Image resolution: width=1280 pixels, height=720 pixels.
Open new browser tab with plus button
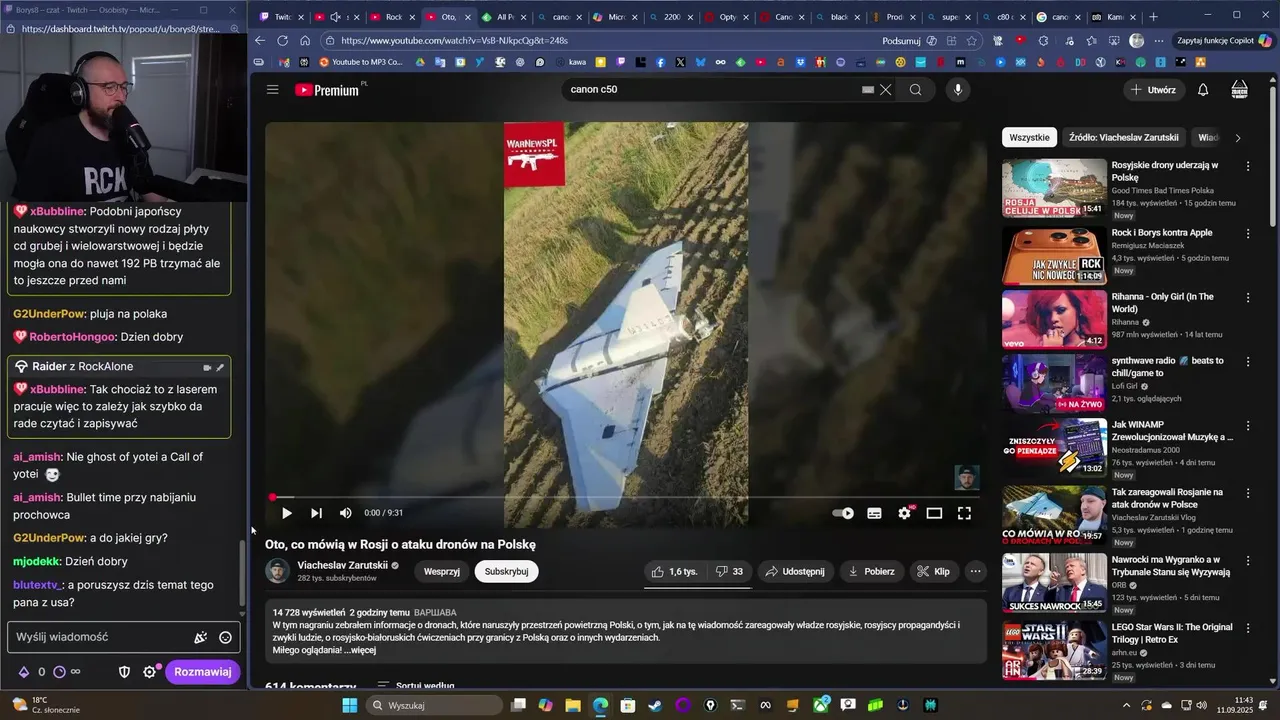click(1153, 17)
